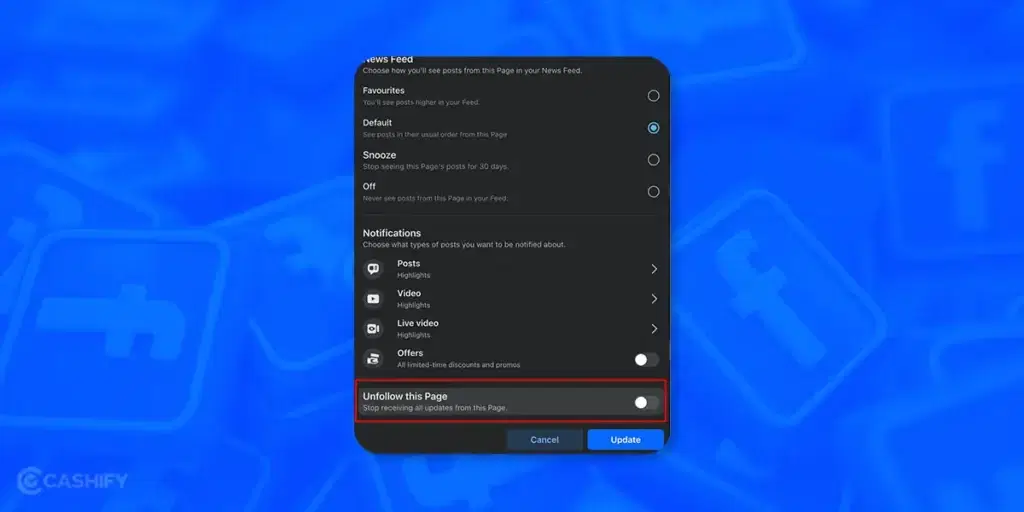This screenshot has width=1024, height=512.
Task: Select the Snooze option label
Action: [379, 155]
